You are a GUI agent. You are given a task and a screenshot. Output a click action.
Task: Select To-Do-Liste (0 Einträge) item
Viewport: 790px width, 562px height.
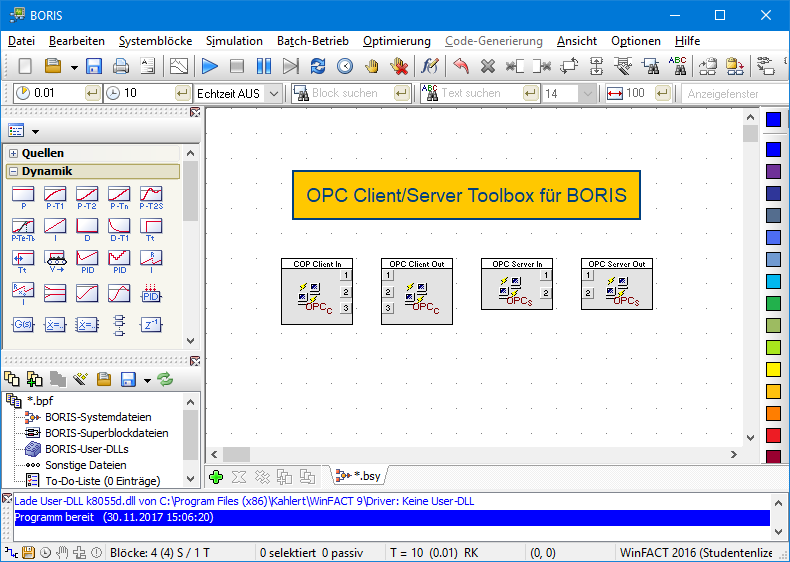click(103, 481)
